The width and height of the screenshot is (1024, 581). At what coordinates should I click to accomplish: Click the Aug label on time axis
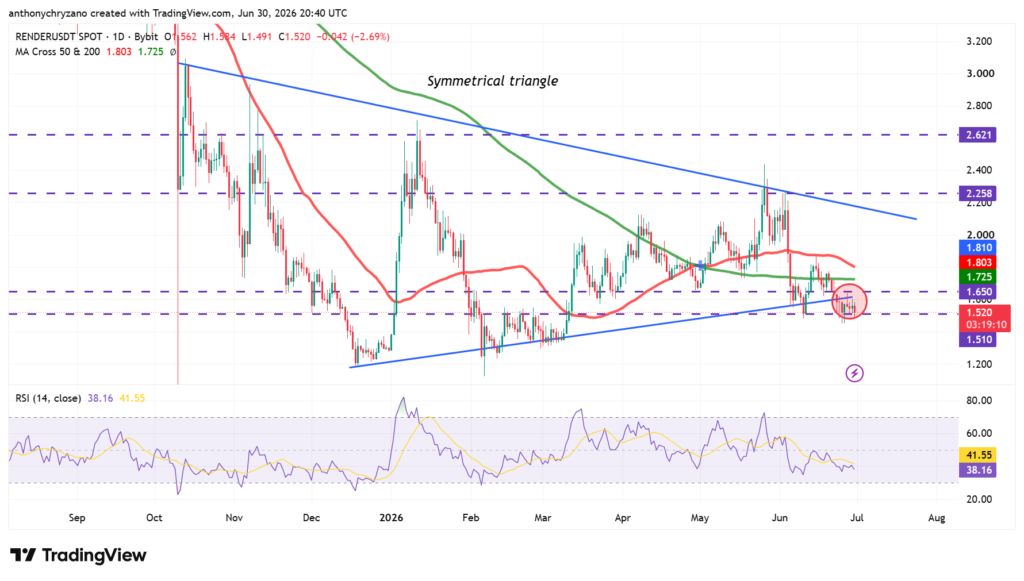(x=936, y=518)
